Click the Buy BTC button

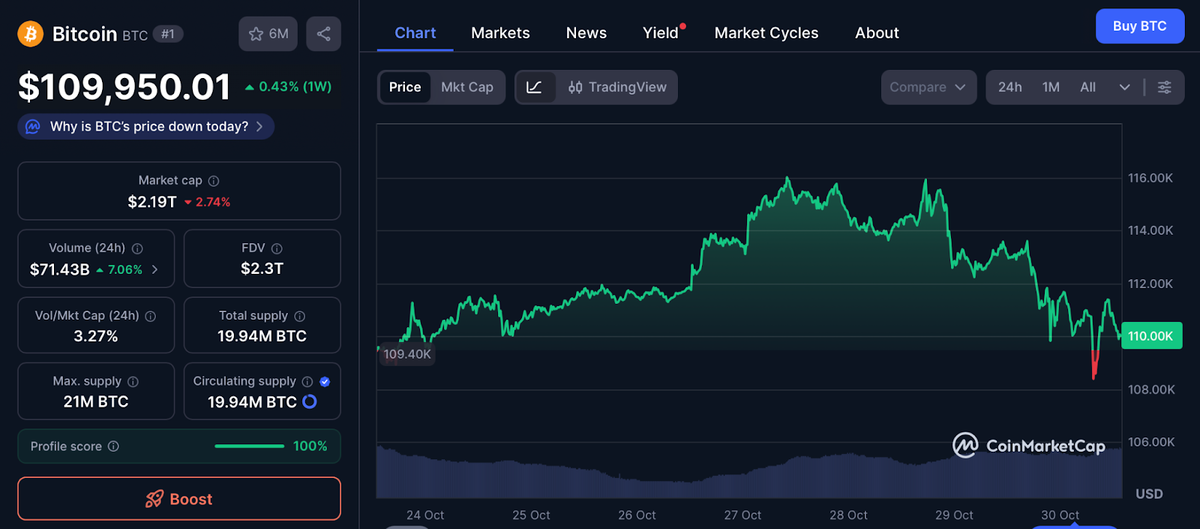click(1139, 26)
